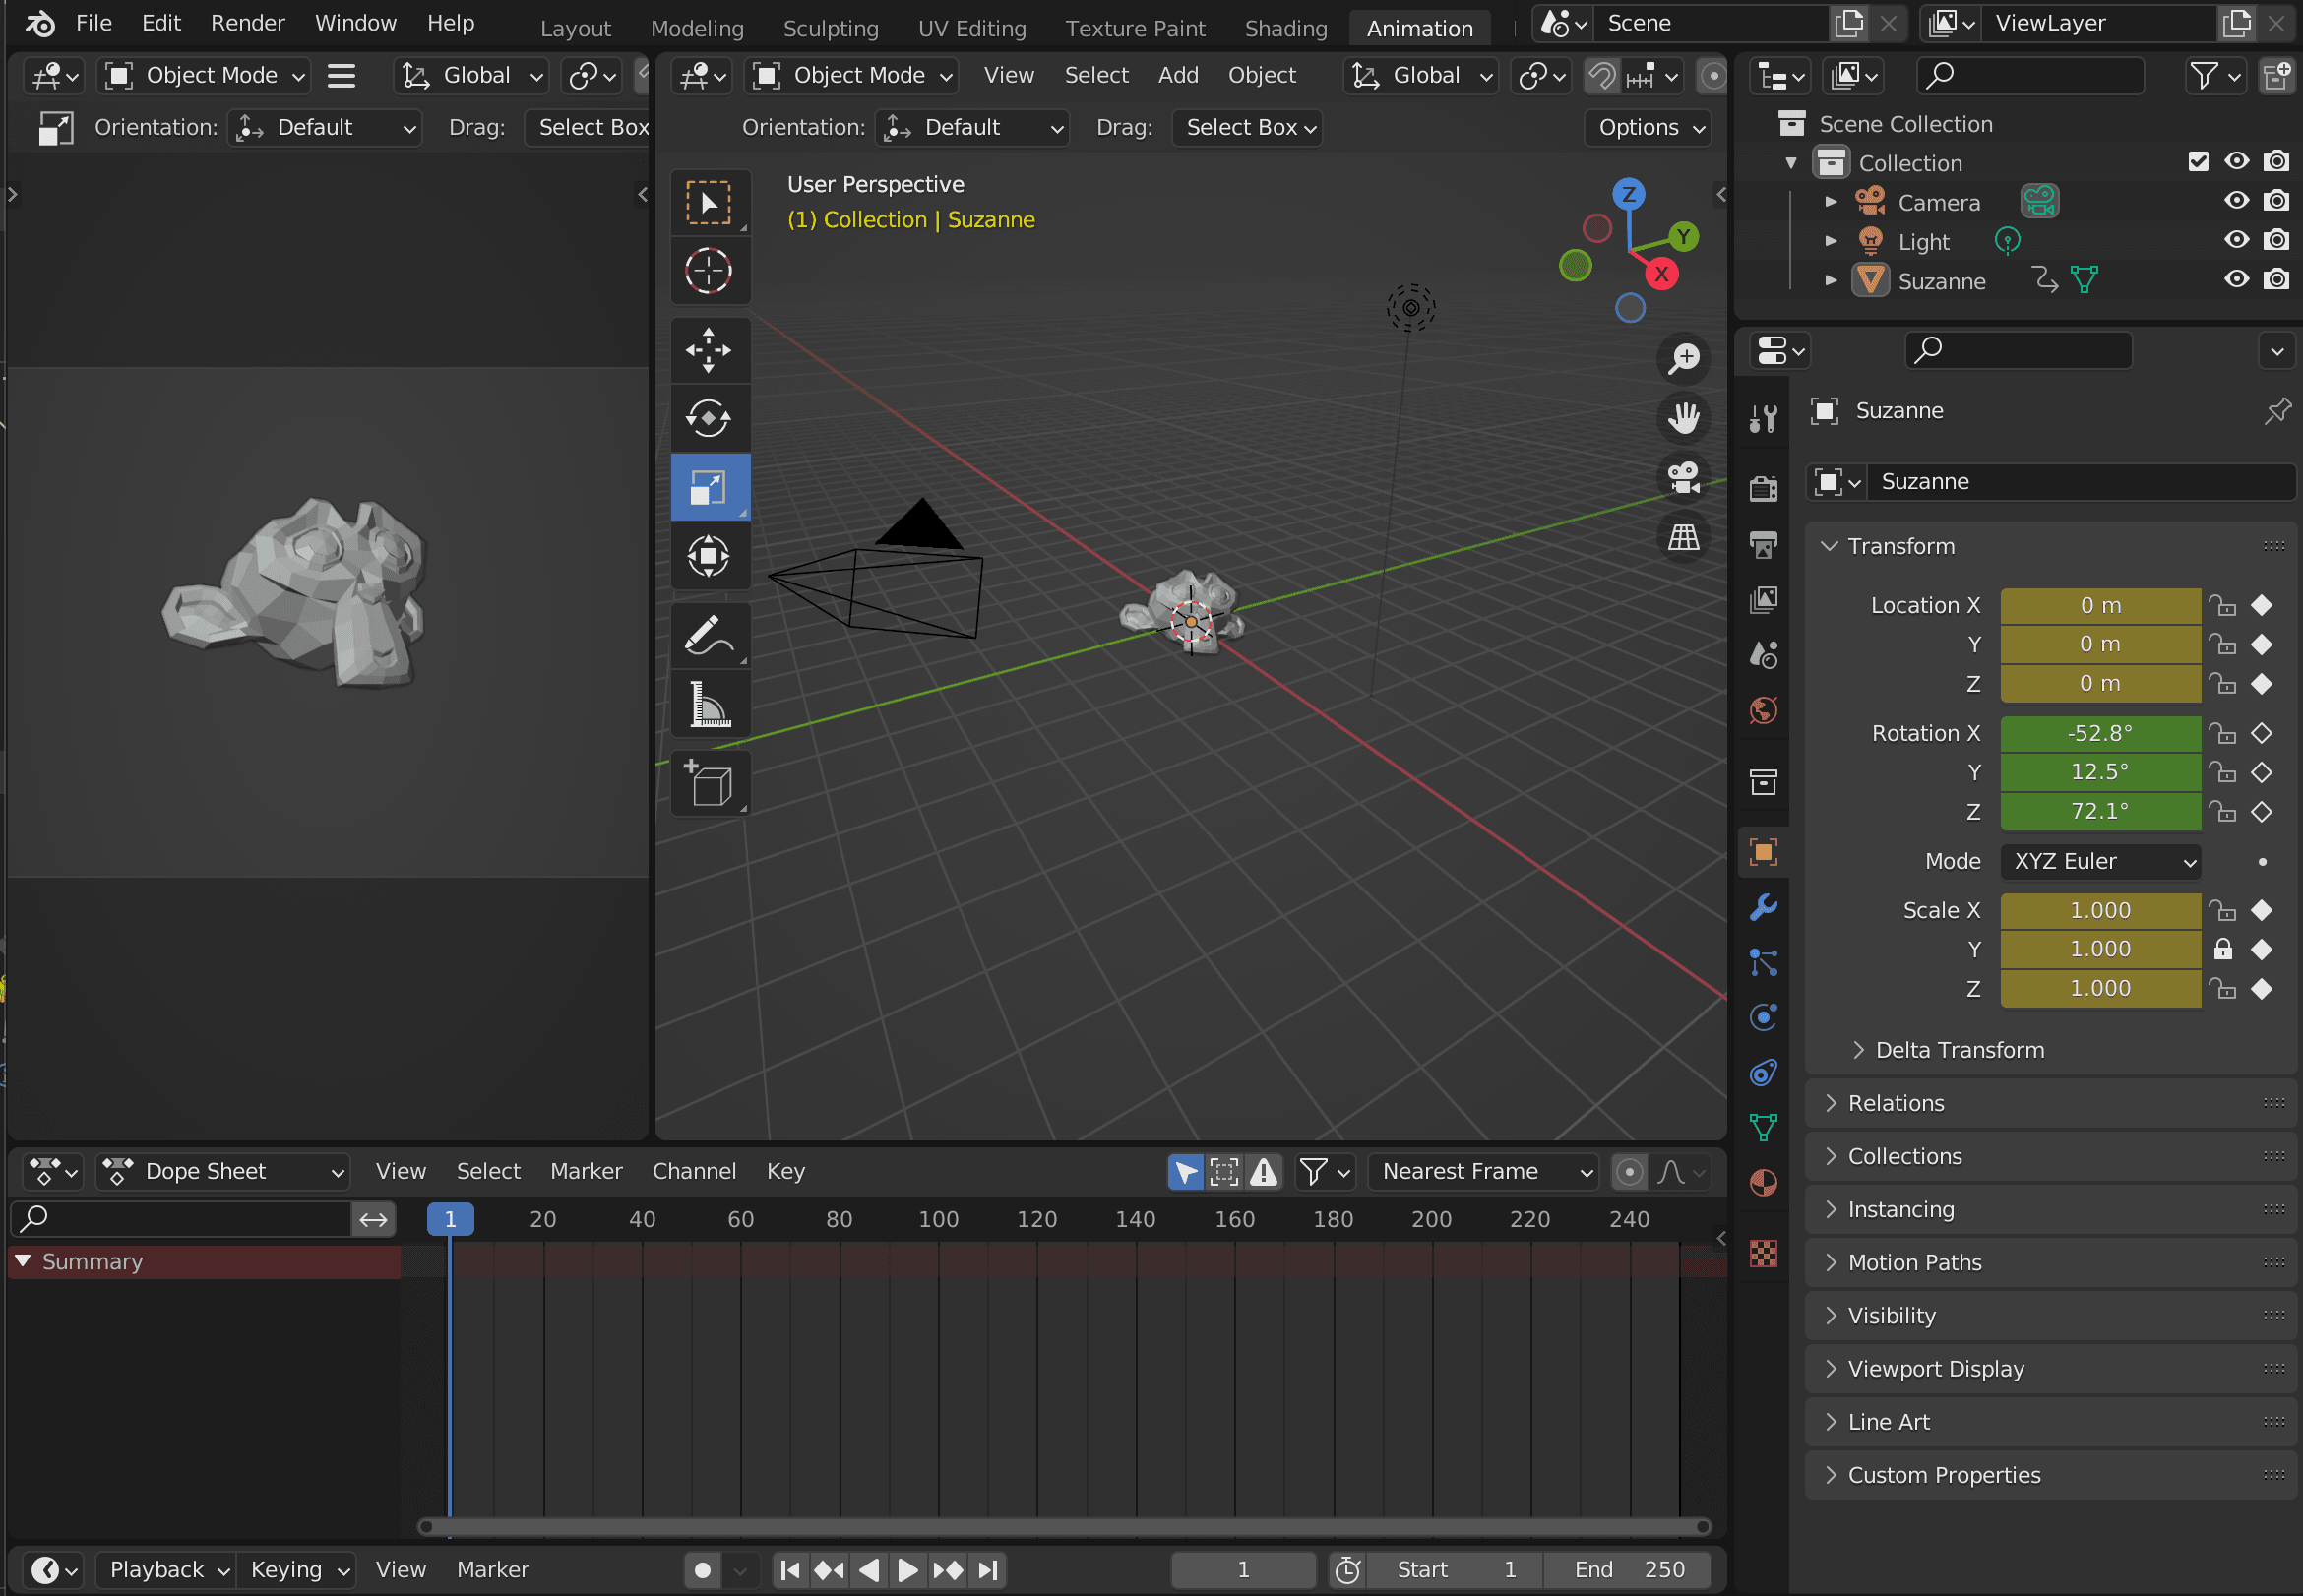Click the Rotation X value field
This screenshot has width=2303, height=1596.
(x=2101, y=734)
